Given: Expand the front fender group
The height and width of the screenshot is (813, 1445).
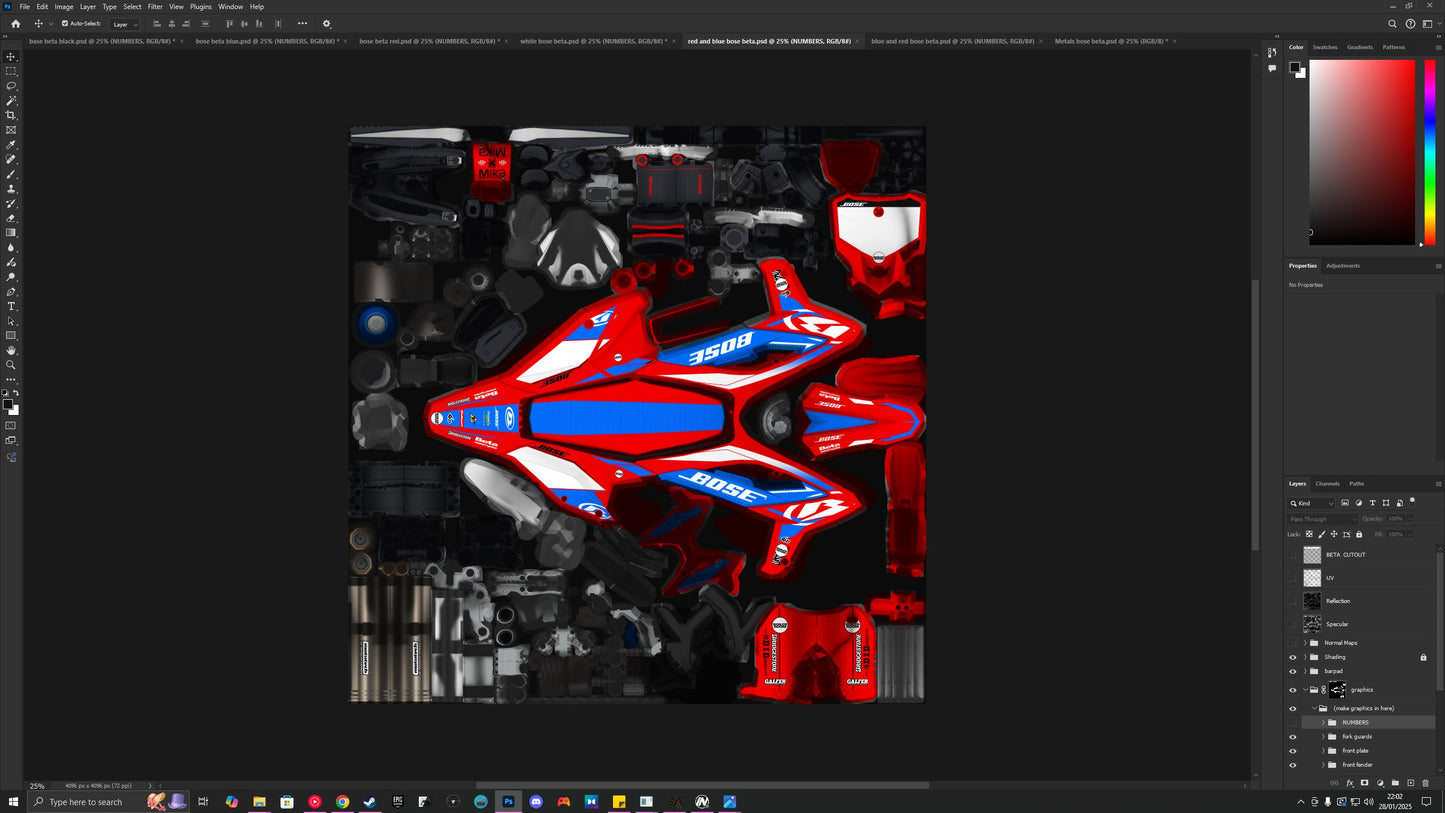Looking at the screenshot, I should tap(1323, 765).
